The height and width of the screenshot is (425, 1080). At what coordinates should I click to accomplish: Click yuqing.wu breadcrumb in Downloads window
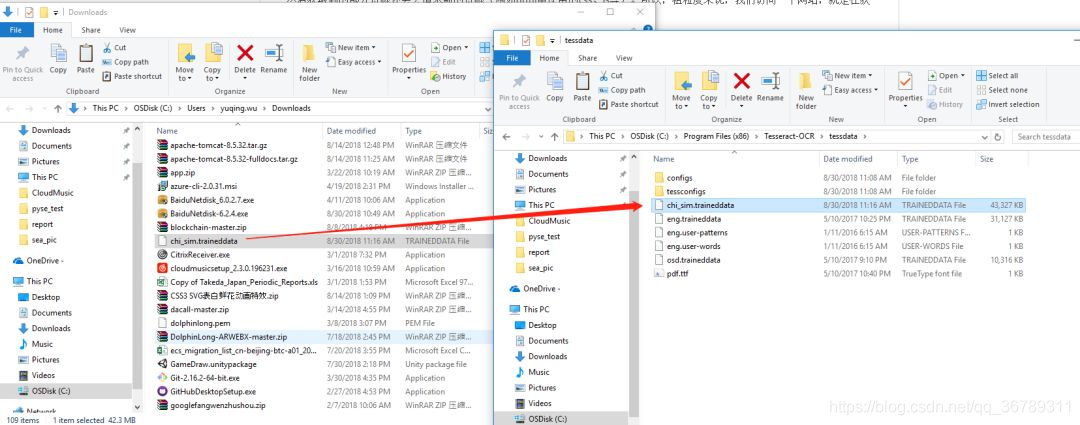(x=238, y=108)
